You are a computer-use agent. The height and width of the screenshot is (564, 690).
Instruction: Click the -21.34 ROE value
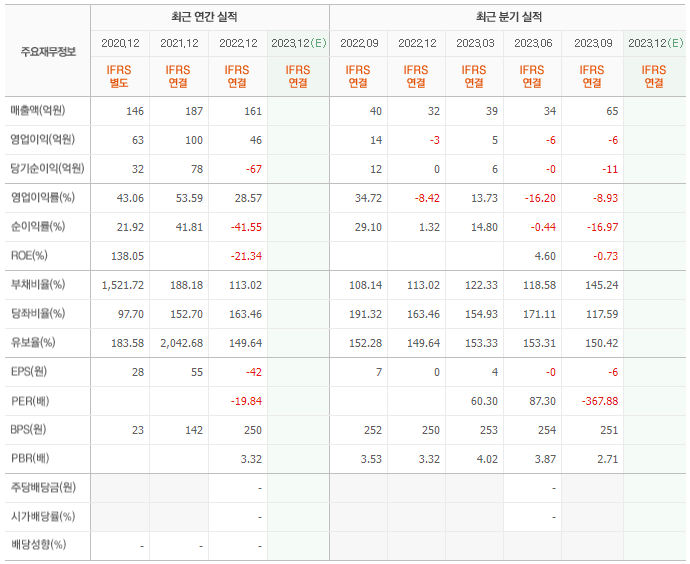point(246,256)
